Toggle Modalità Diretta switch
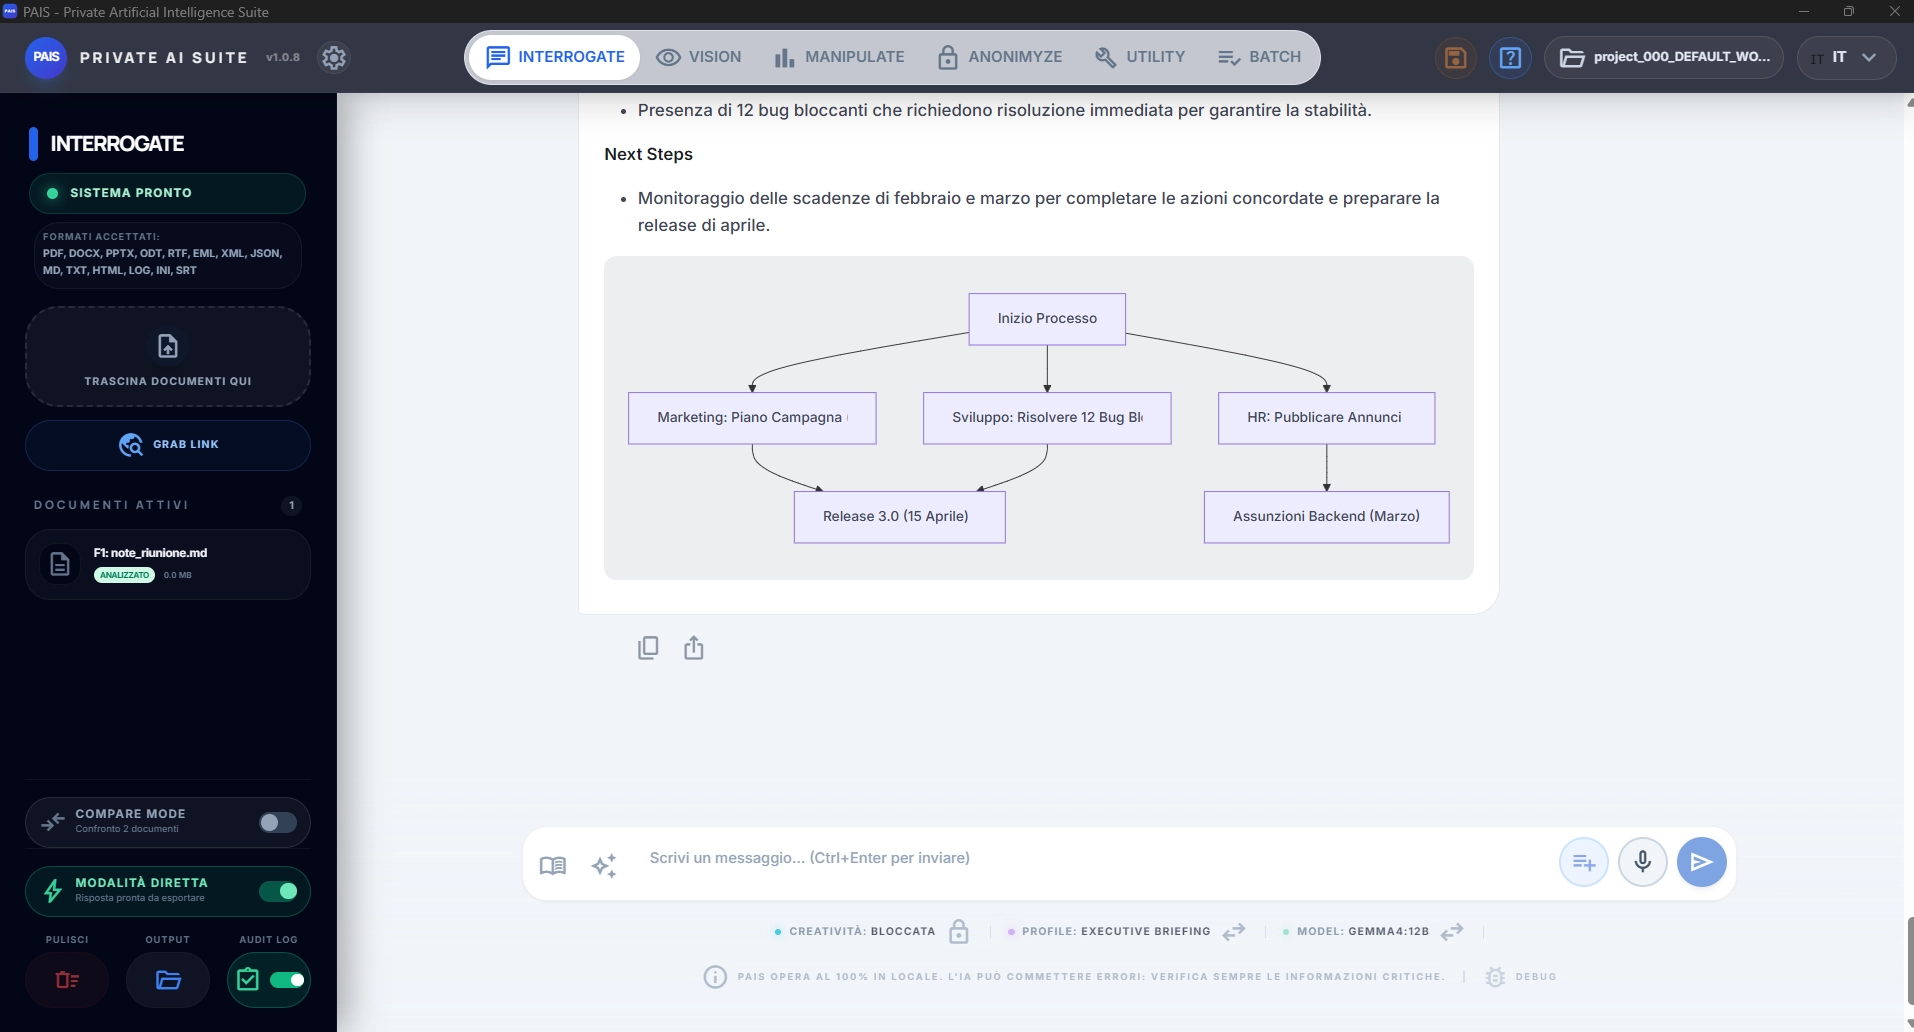 click(x=278, y=891)
